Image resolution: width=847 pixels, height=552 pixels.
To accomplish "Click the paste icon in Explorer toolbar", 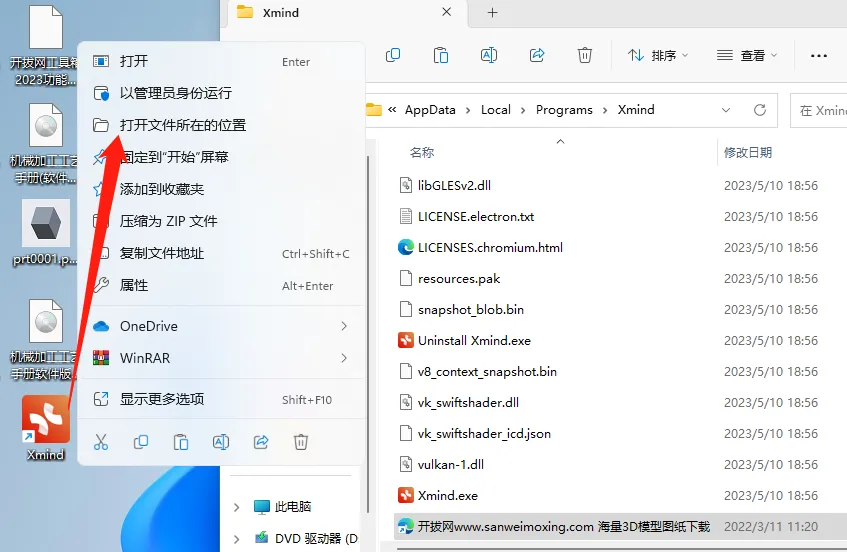I will [x=441, y=55].
